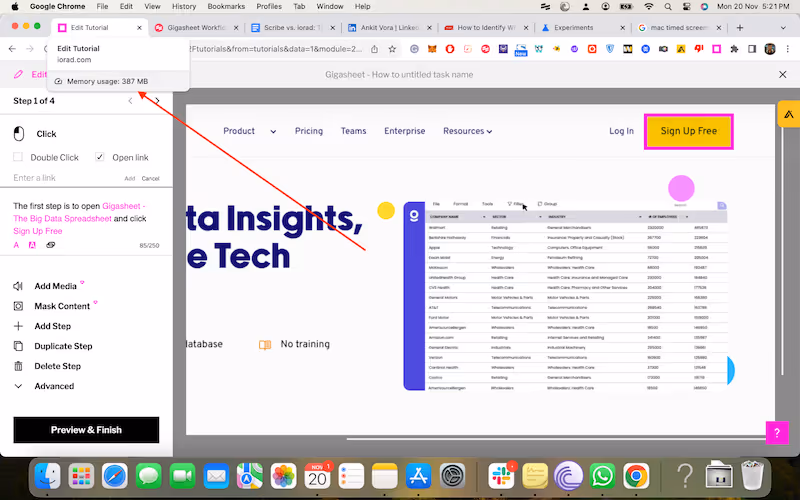Screen dimensions: 800x500
Task: Click the Sign Up Free button
Action: click(x=689, y=131)
